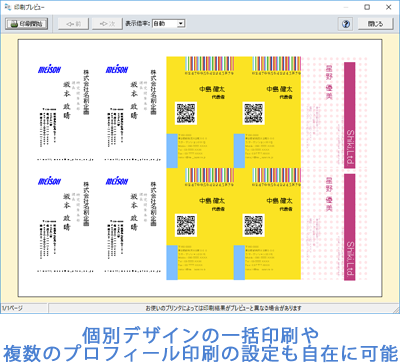The width and height of the screenshot is (400, 363).
Task: Expand the 表示倍率 zoom dropdown arrow
Action: [181, 24]
